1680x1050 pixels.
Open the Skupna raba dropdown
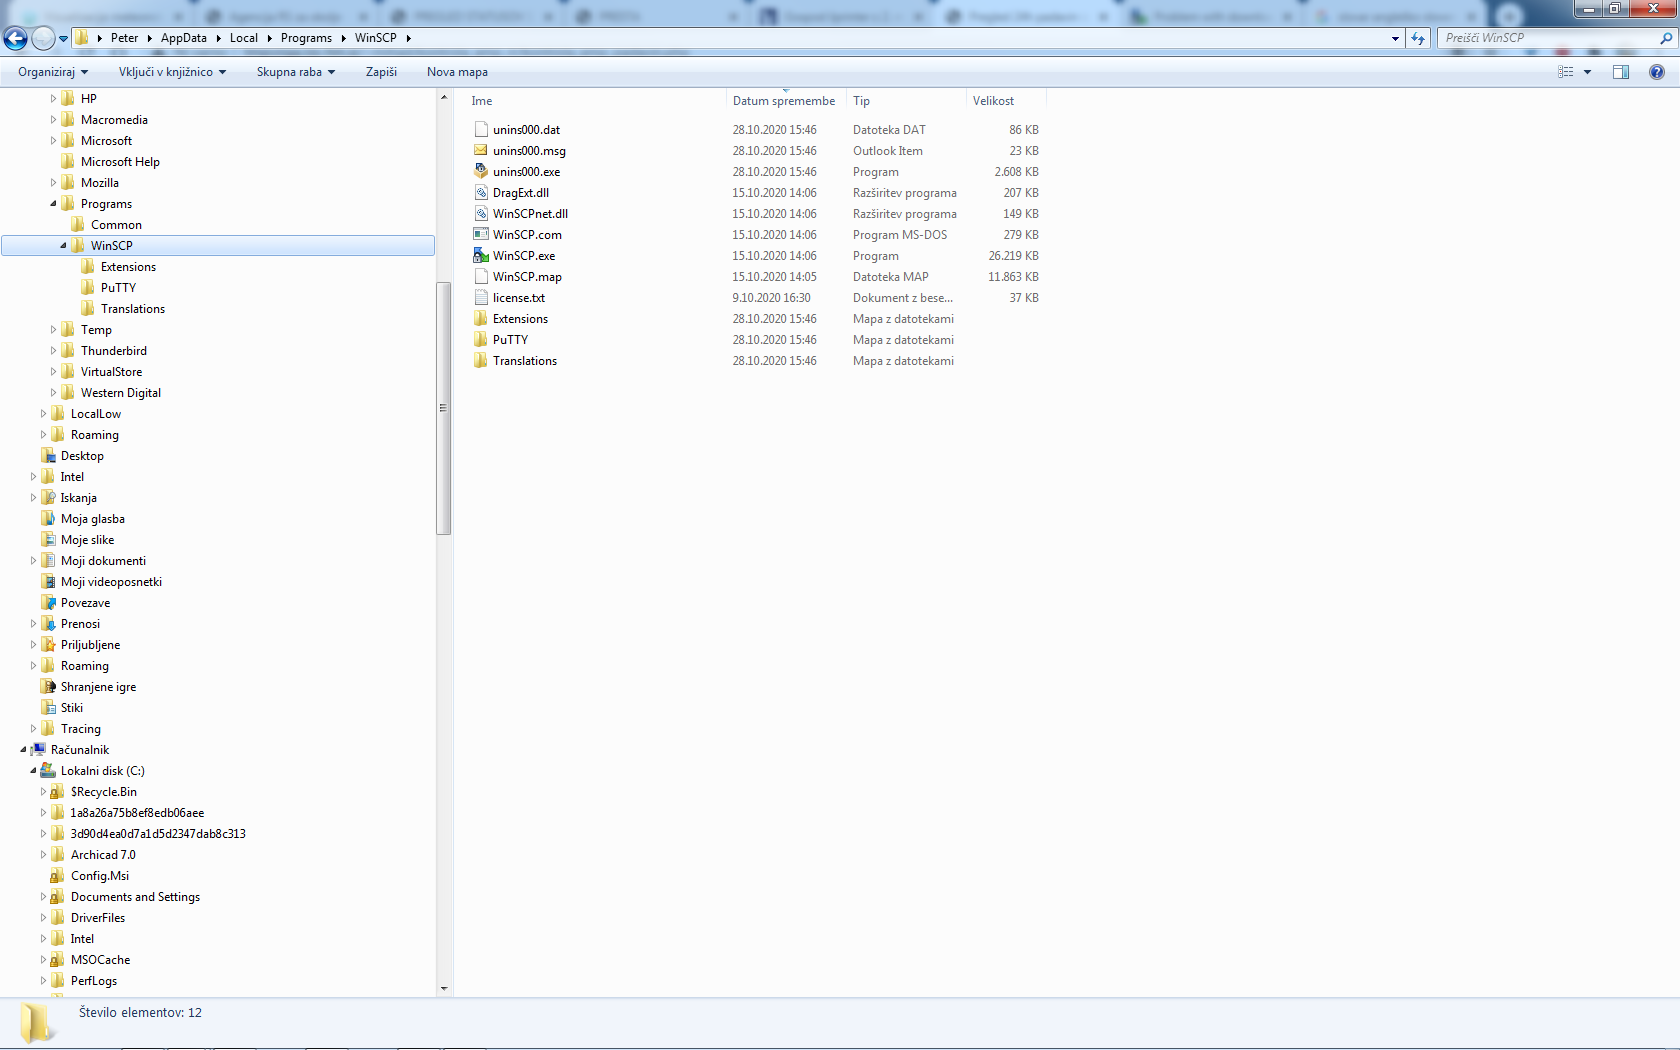pos(295,72)
